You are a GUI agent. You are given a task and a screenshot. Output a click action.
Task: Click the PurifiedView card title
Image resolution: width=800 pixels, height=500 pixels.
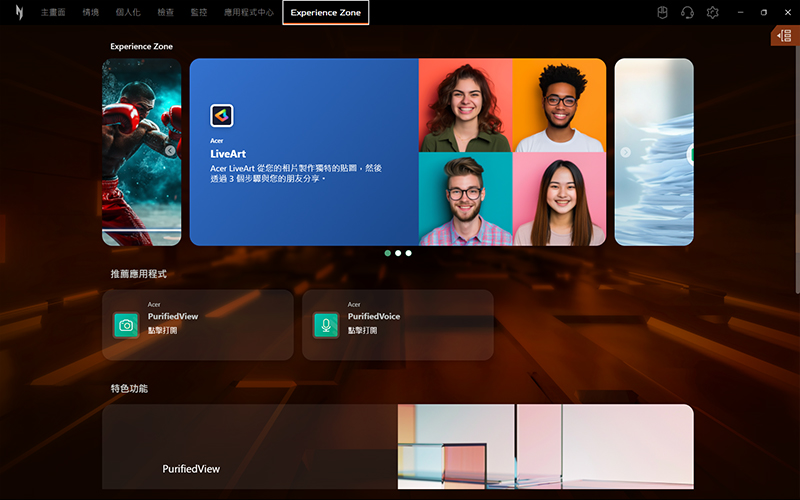click(173, 316)
